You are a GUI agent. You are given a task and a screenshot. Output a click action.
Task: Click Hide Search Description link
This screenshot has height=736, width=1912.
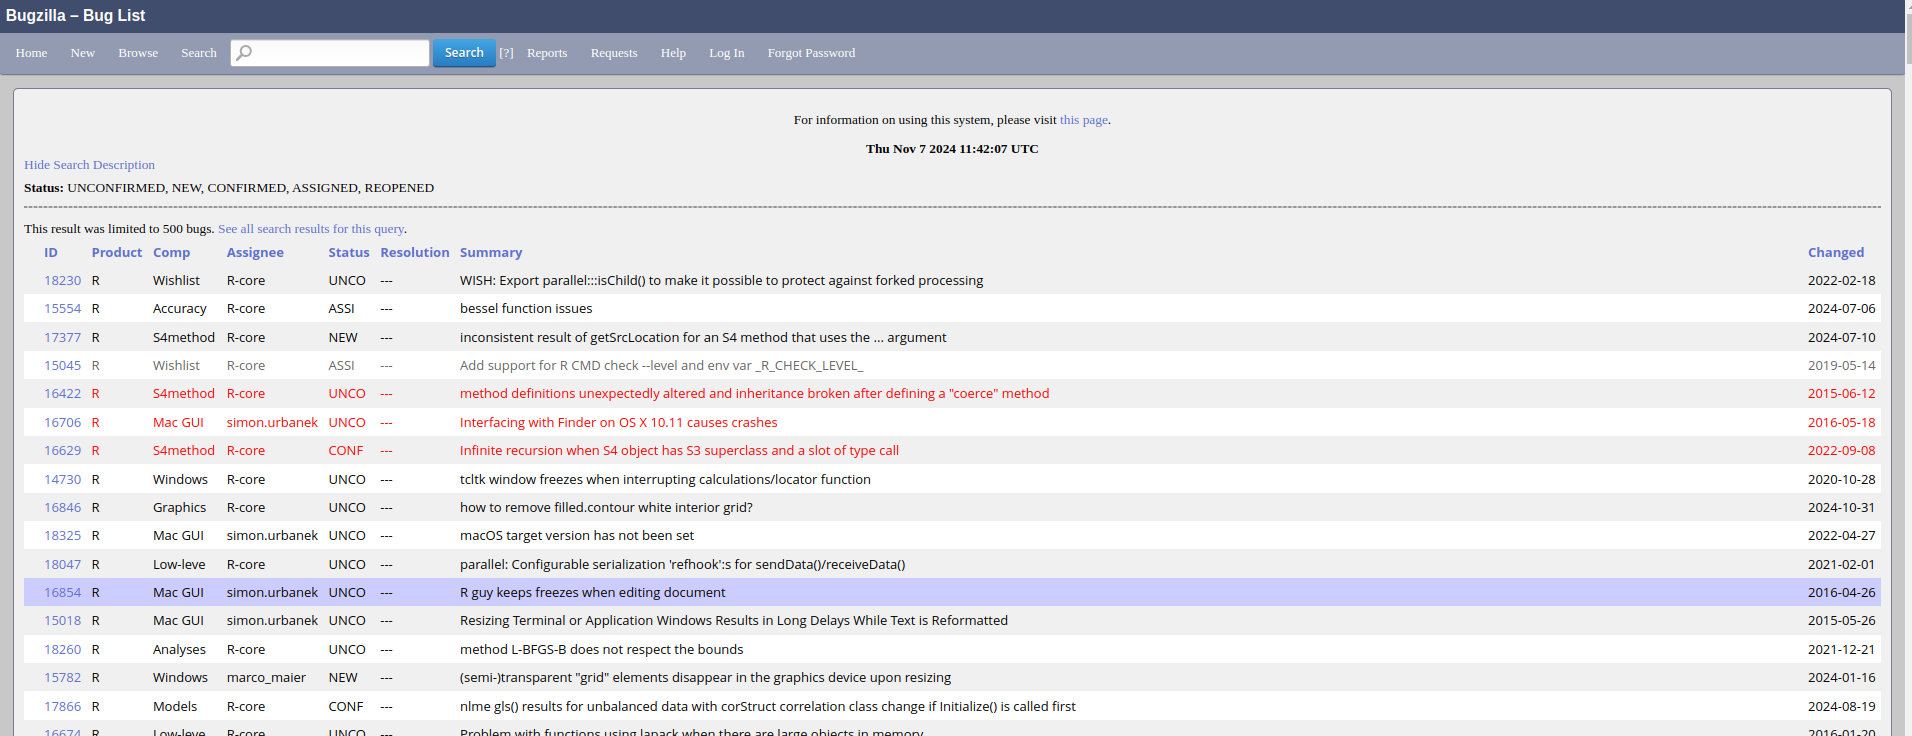[89, 165]
